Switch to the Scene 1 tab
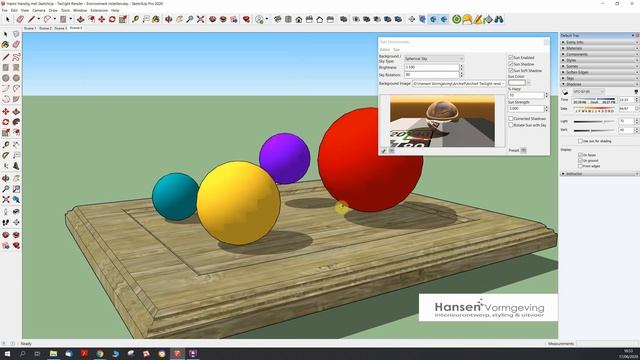The height and width of the screenshot is (360, 640). [30, 28]
